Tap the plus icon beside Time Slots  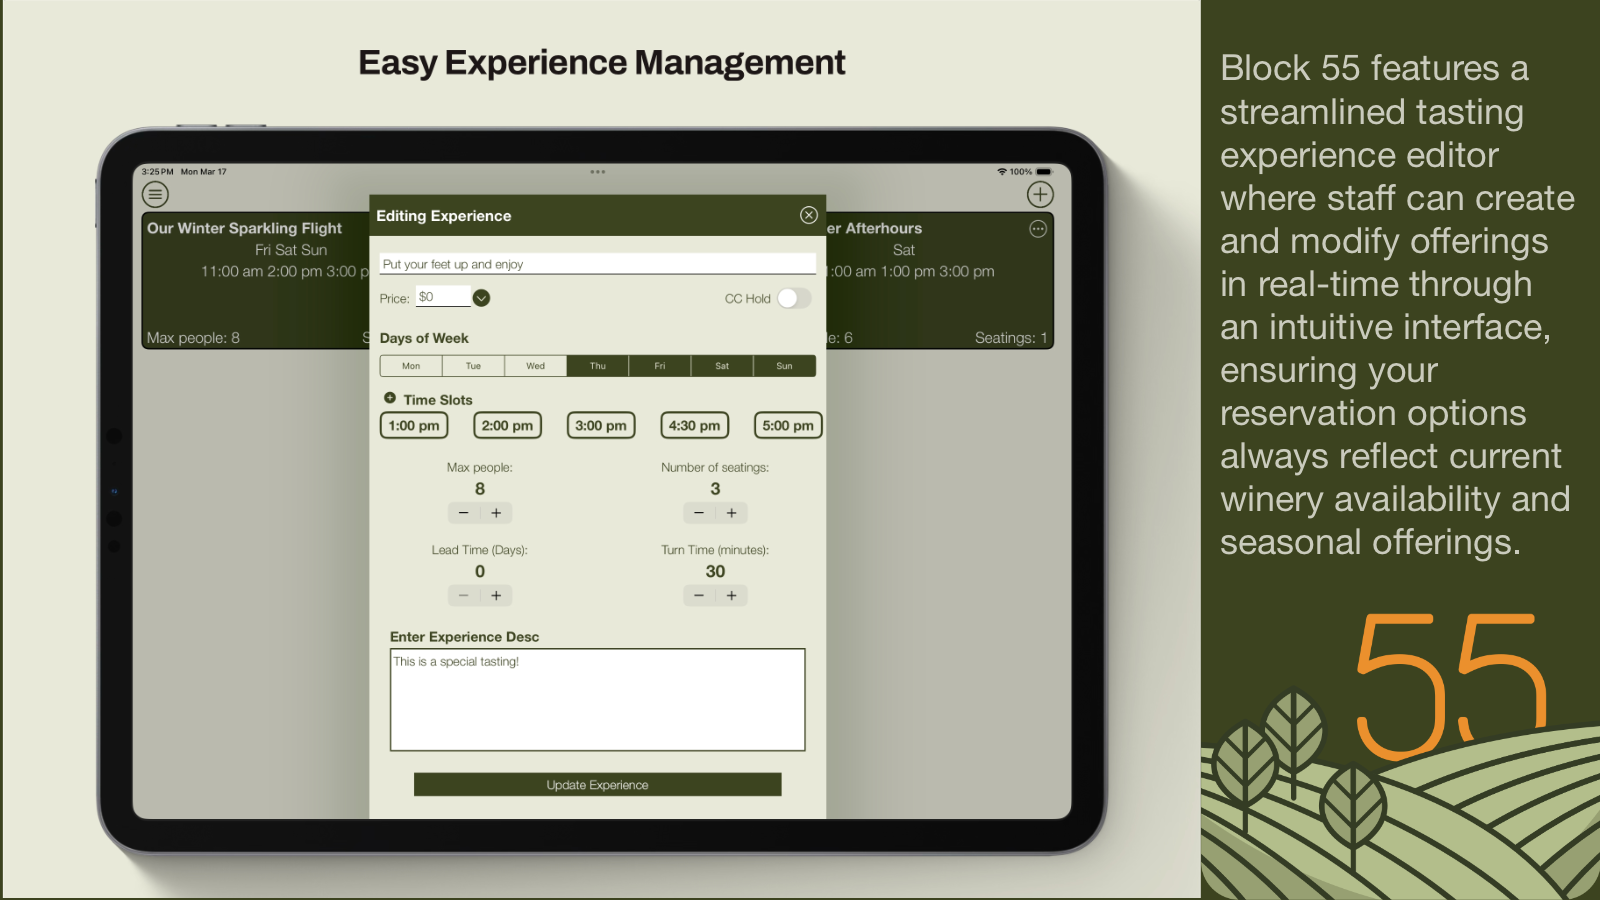pyautogui.click(x=389, y=397)
